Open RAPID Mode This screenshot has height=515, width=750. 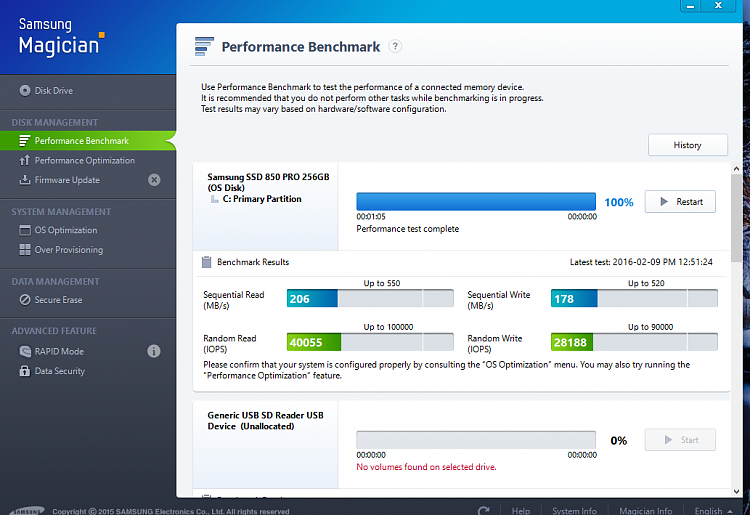59,351
